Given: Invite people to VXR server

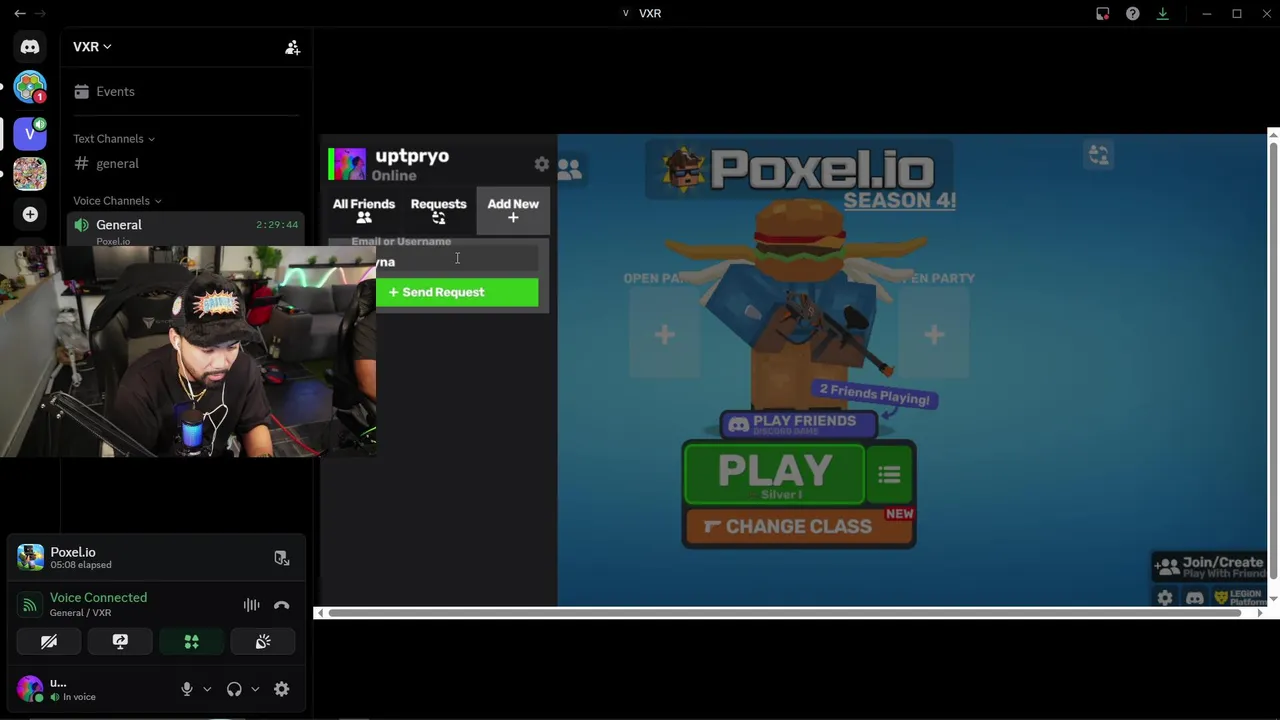Looking at the screenshot, I should [x=292, y=47].
